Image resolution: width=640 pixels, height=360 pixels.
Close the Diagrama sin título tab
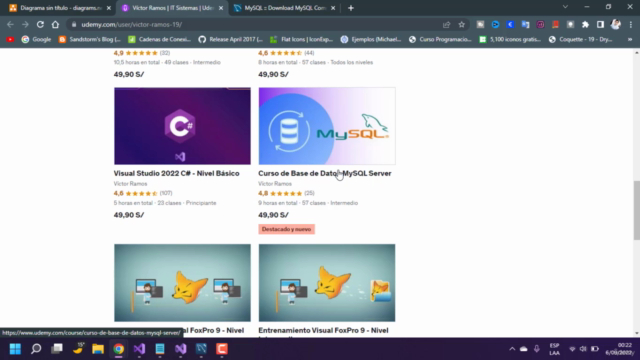coord(109,8)
